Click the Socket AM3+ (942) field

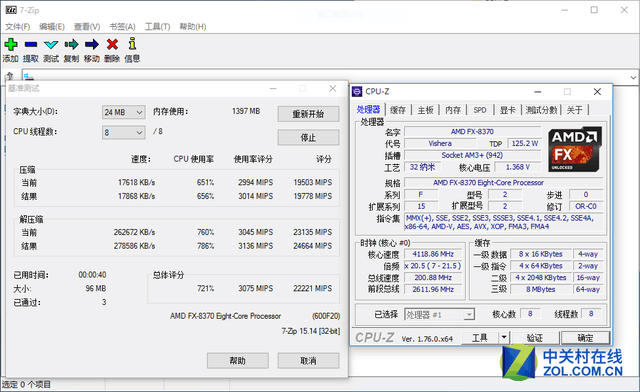[x=472, y=155]
